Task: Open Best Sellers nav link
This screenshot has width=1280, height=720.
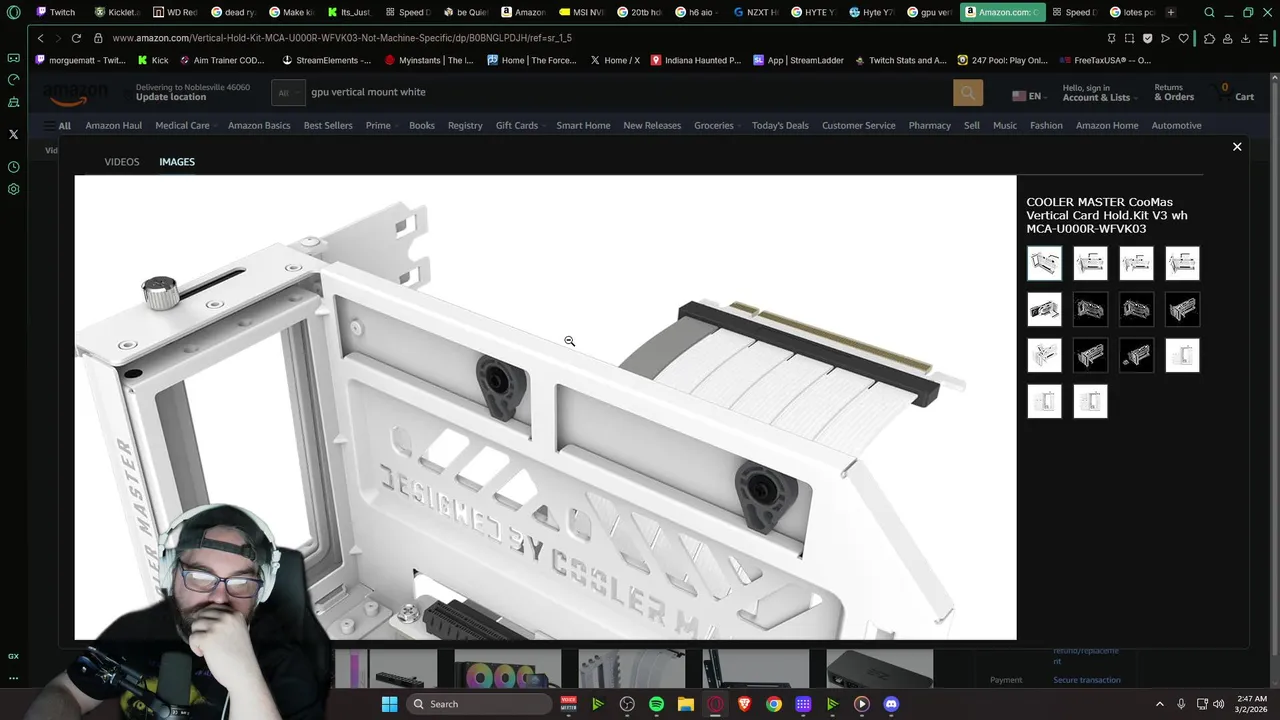Action: coord(328,126)
